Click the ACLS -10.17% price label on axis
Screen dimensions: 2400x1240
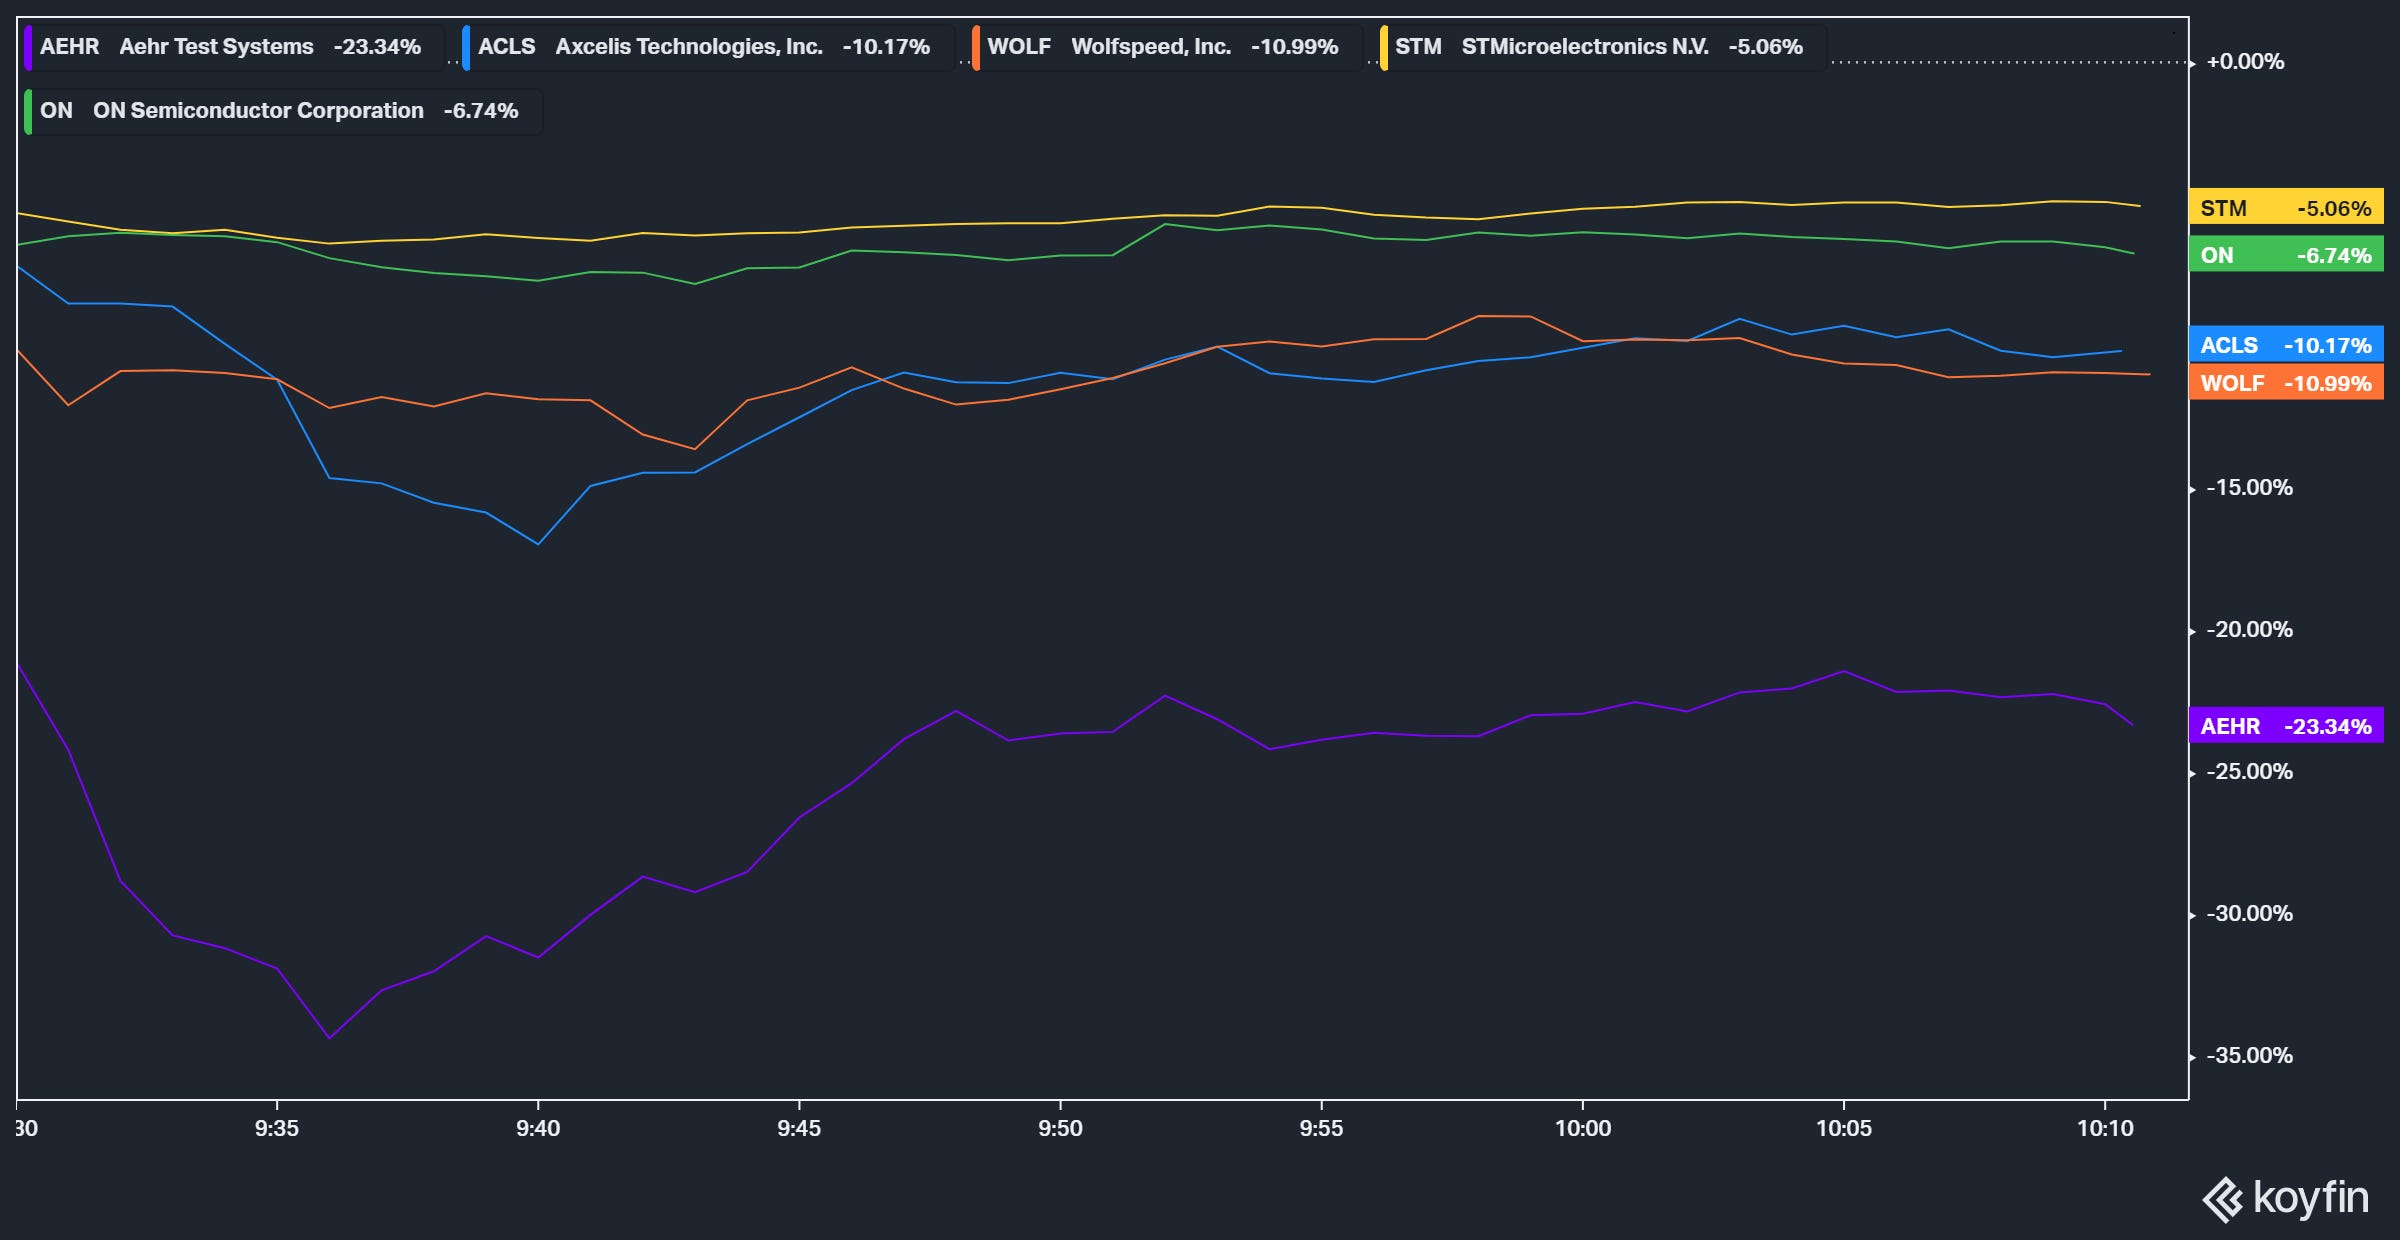pyautogui.click(x=2286, y=345)
